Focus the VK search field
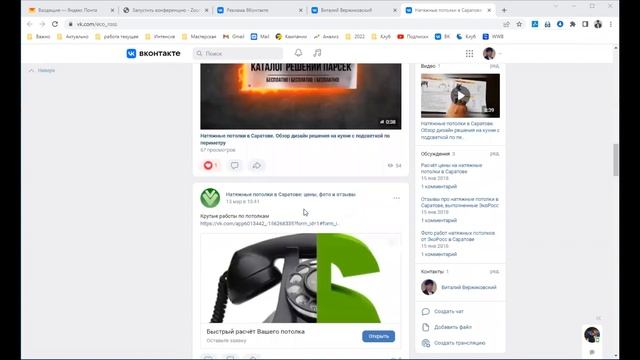Image resolution: width=640 pixels, height=360 pixels. coord(238,53)
